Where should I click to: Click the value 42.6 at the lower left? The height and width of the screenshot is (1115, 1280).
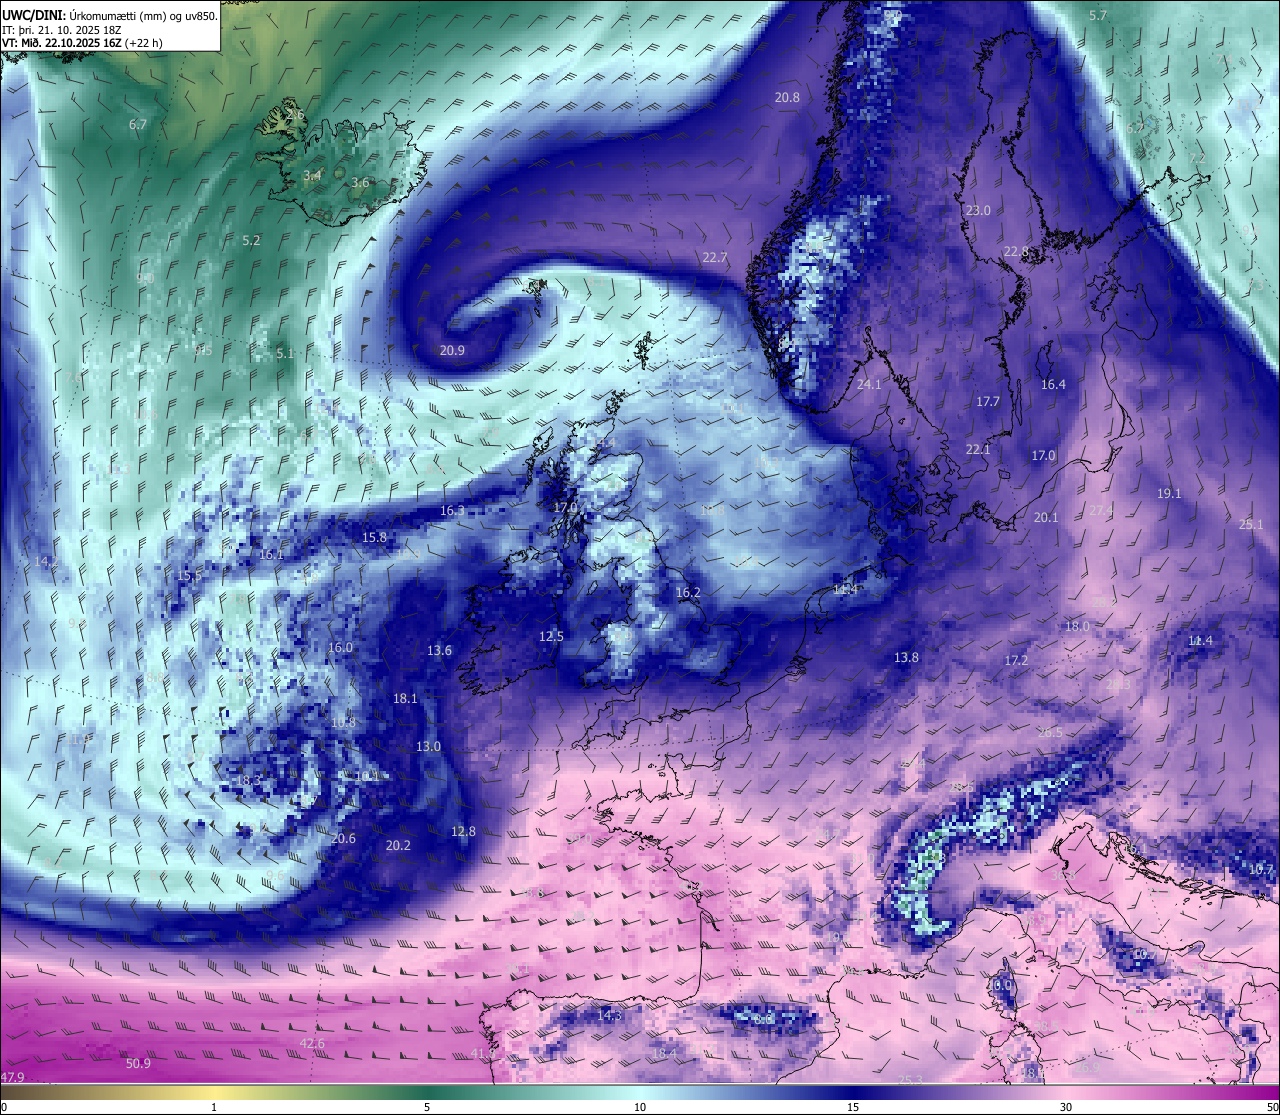click(x=312, y=1044)
